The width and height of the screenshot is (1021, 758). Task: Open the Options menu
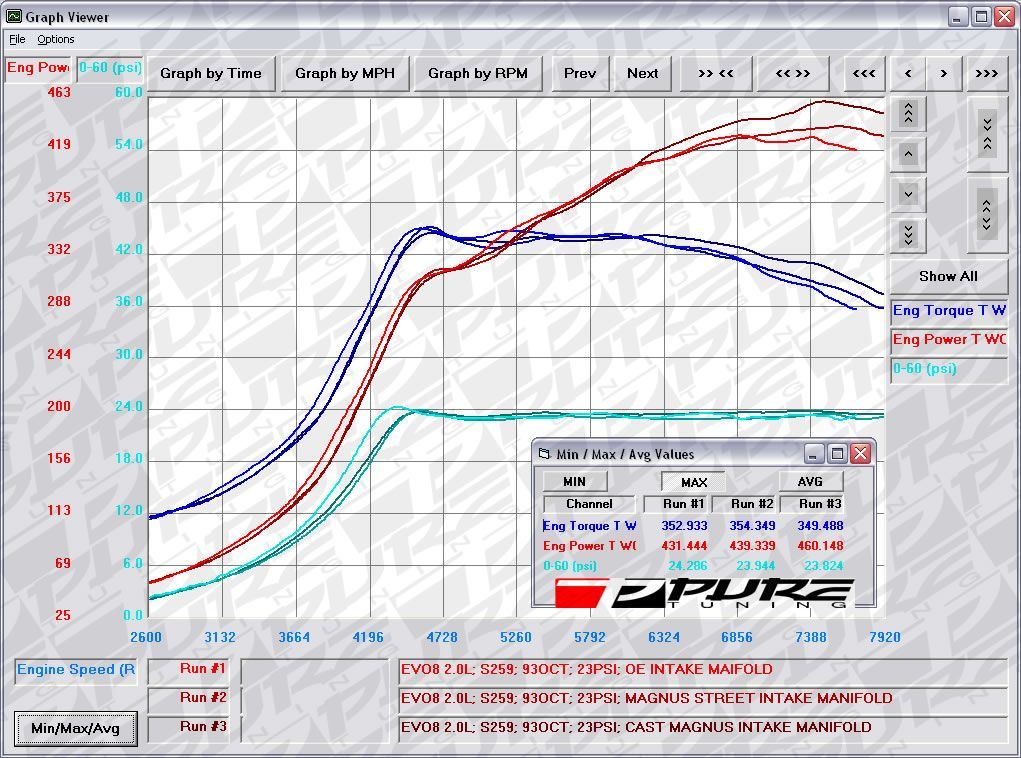[x=56, y=39]
